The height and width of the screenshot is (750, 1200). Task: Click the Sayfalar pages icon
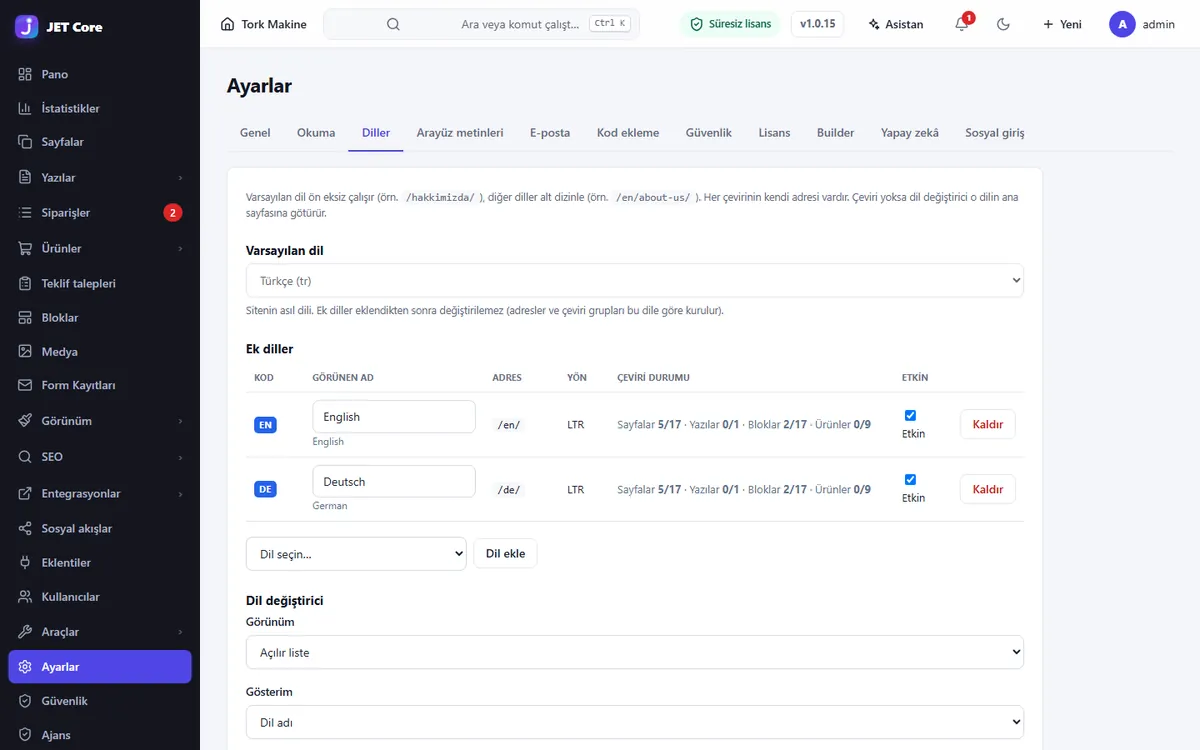pyautogui.click(x=25, y=142)
